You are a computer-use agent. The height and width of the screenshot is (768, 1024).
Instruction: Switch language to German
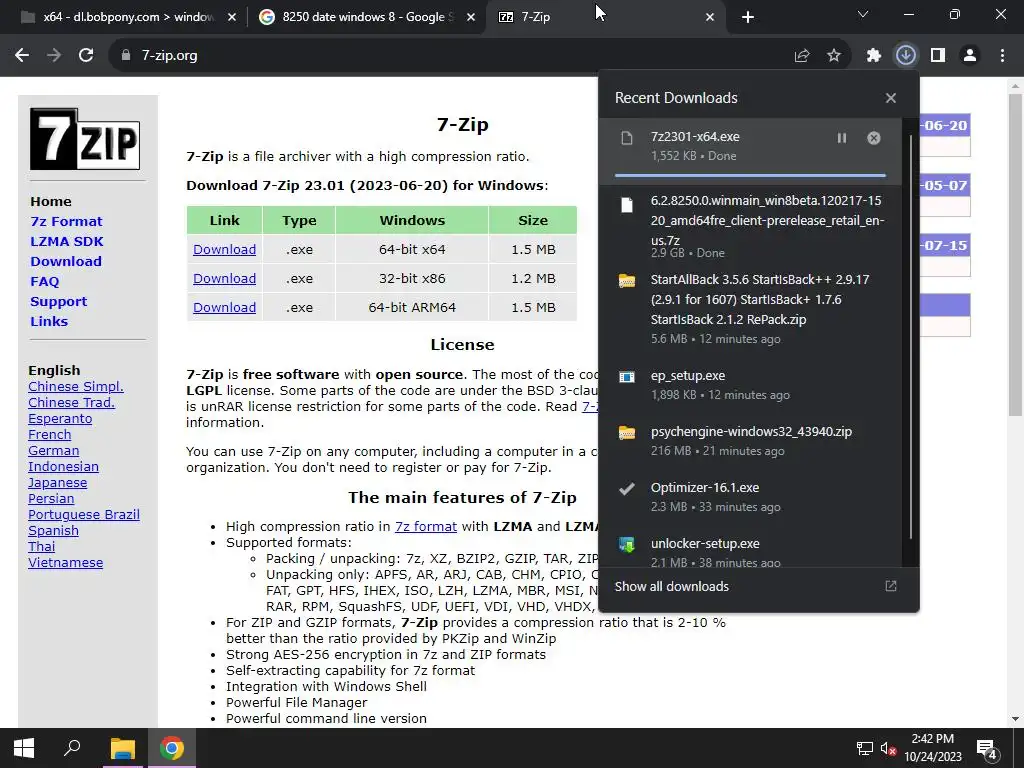[x=54, y=451]
